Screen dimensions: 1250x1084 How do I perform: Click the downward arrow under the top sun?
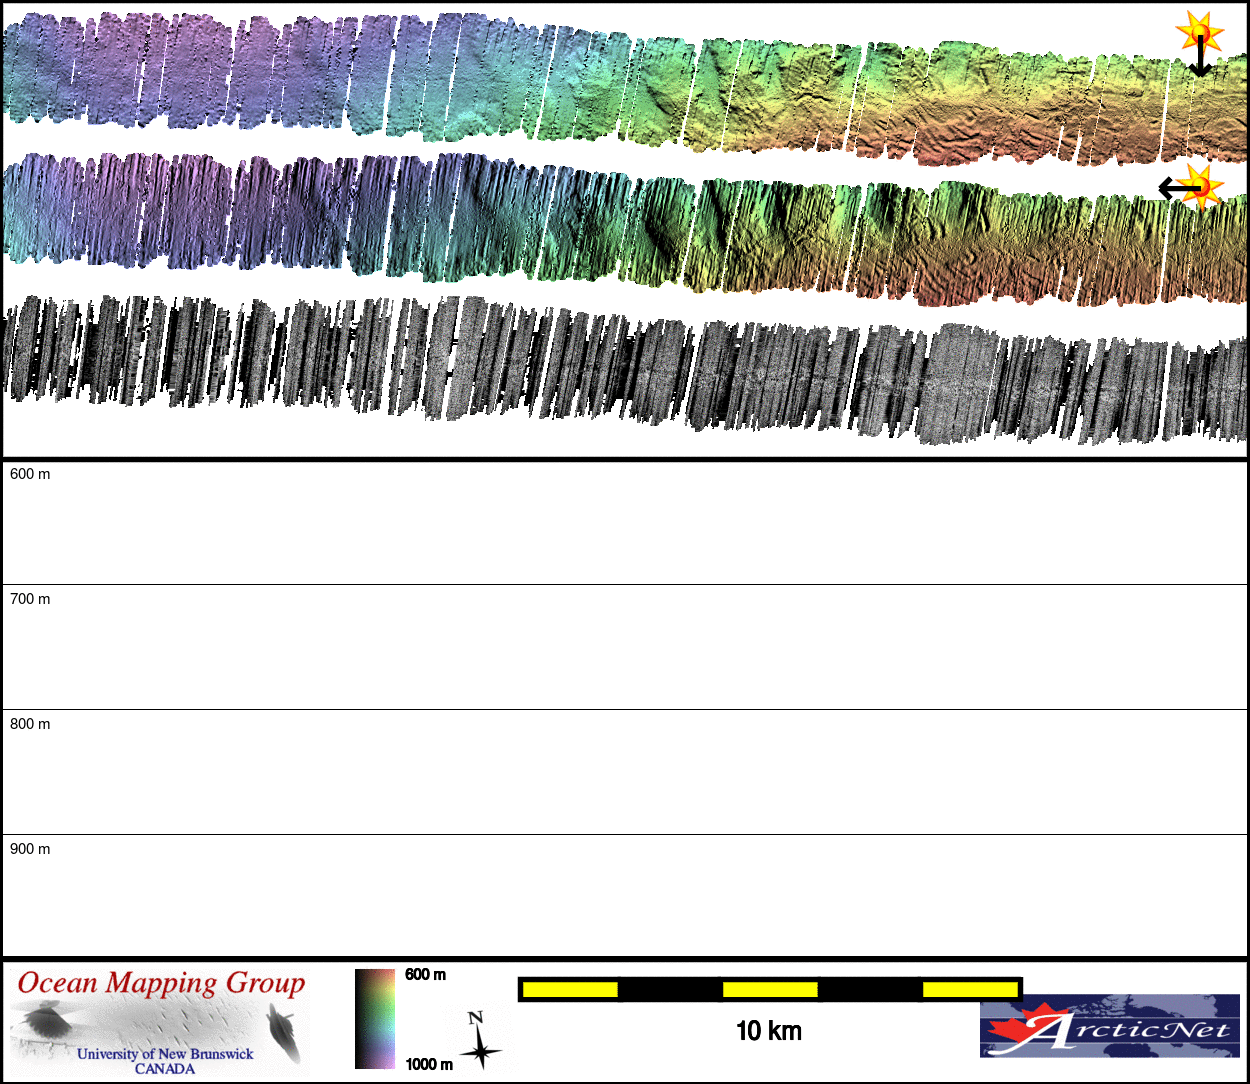[1199, 62]
